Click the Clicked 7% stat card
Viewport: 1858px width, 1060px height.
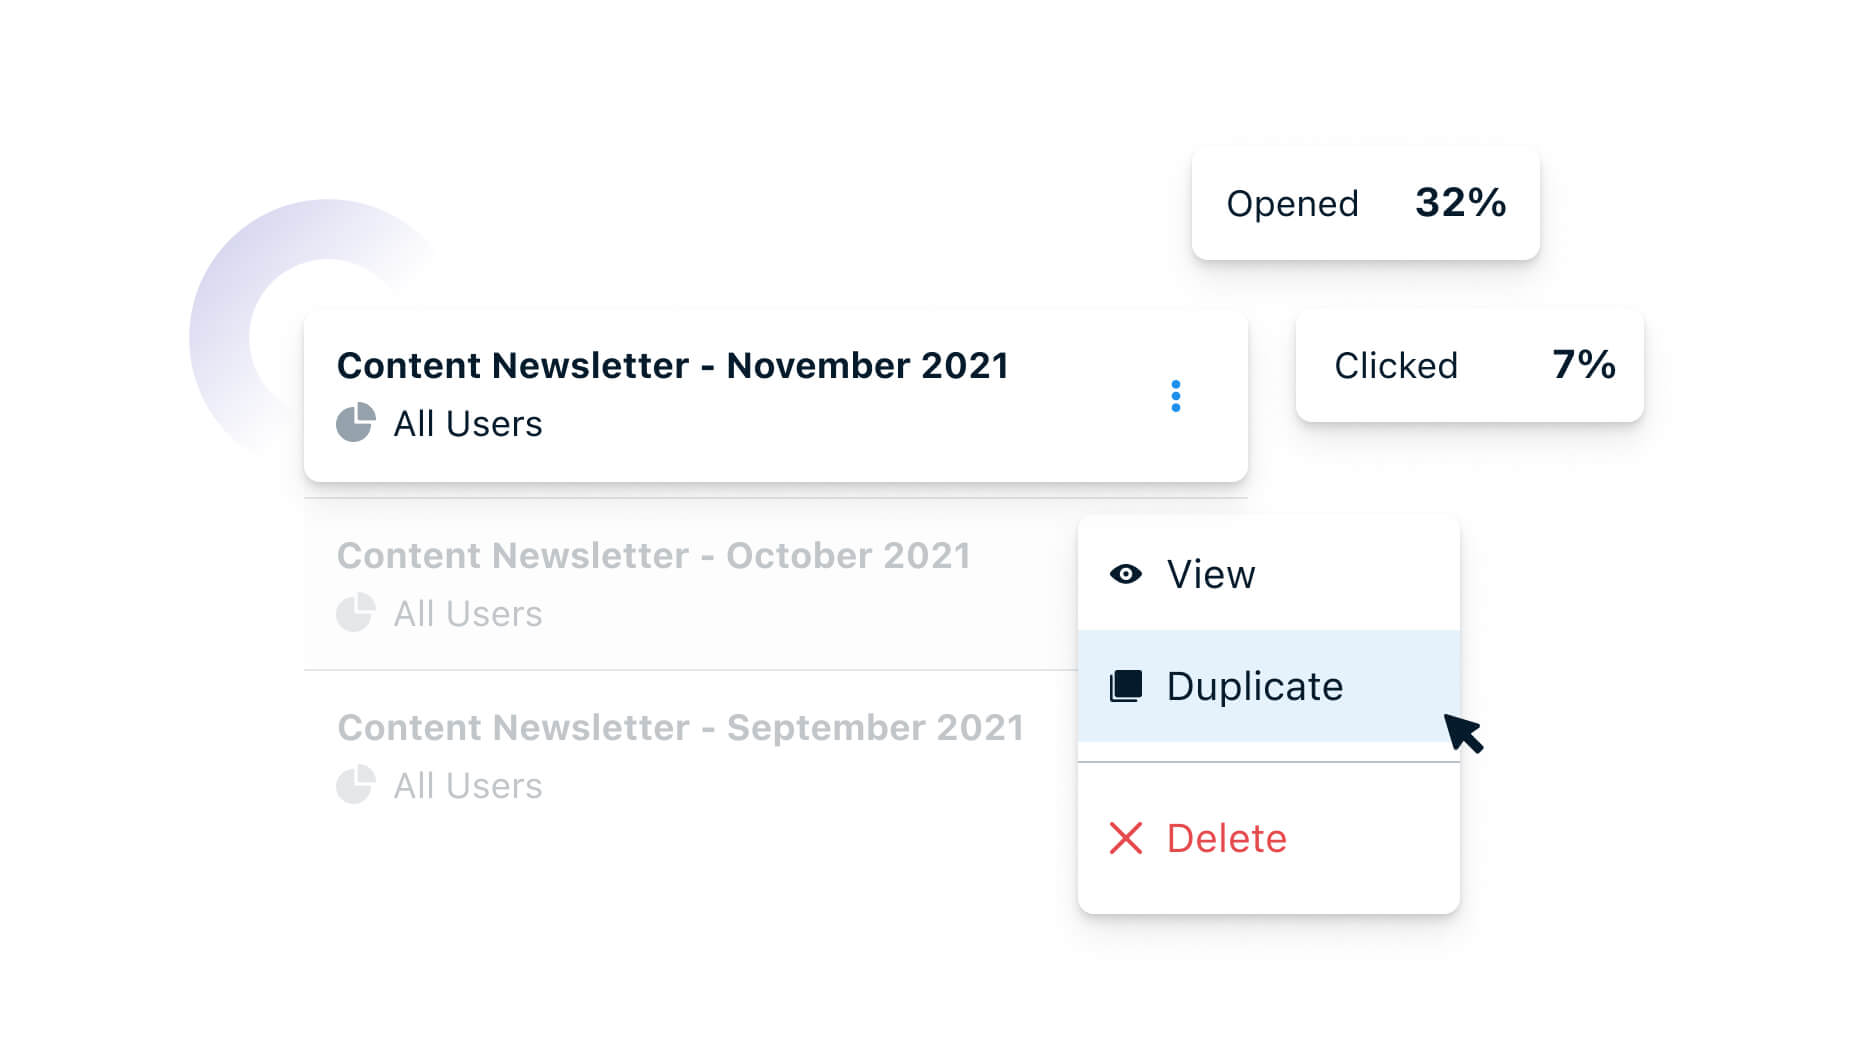pyautogui.click(x=1470, y=365)
